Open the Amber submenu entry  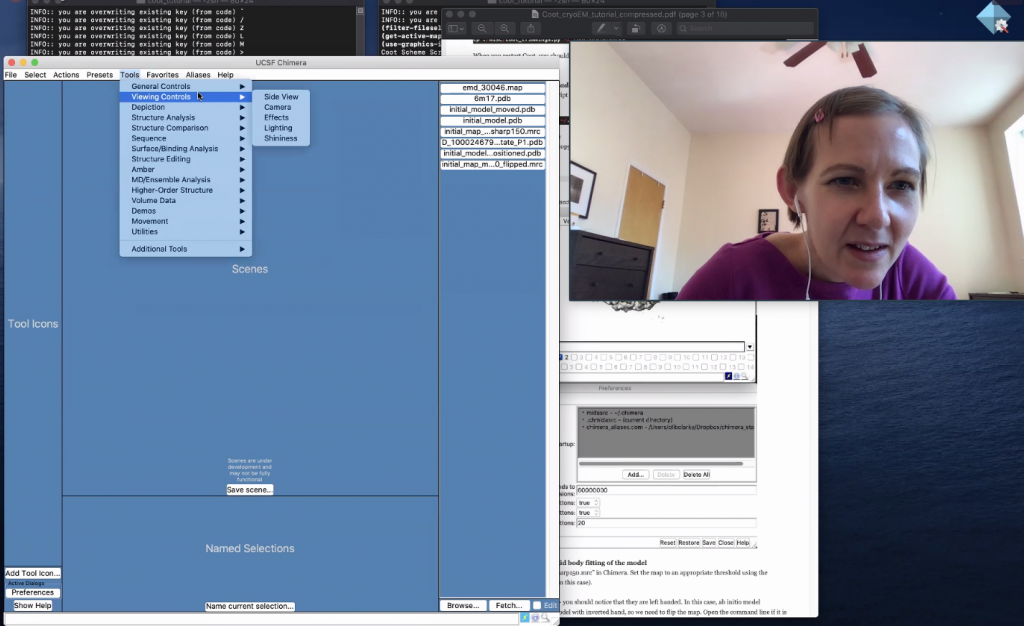point(185,169)
